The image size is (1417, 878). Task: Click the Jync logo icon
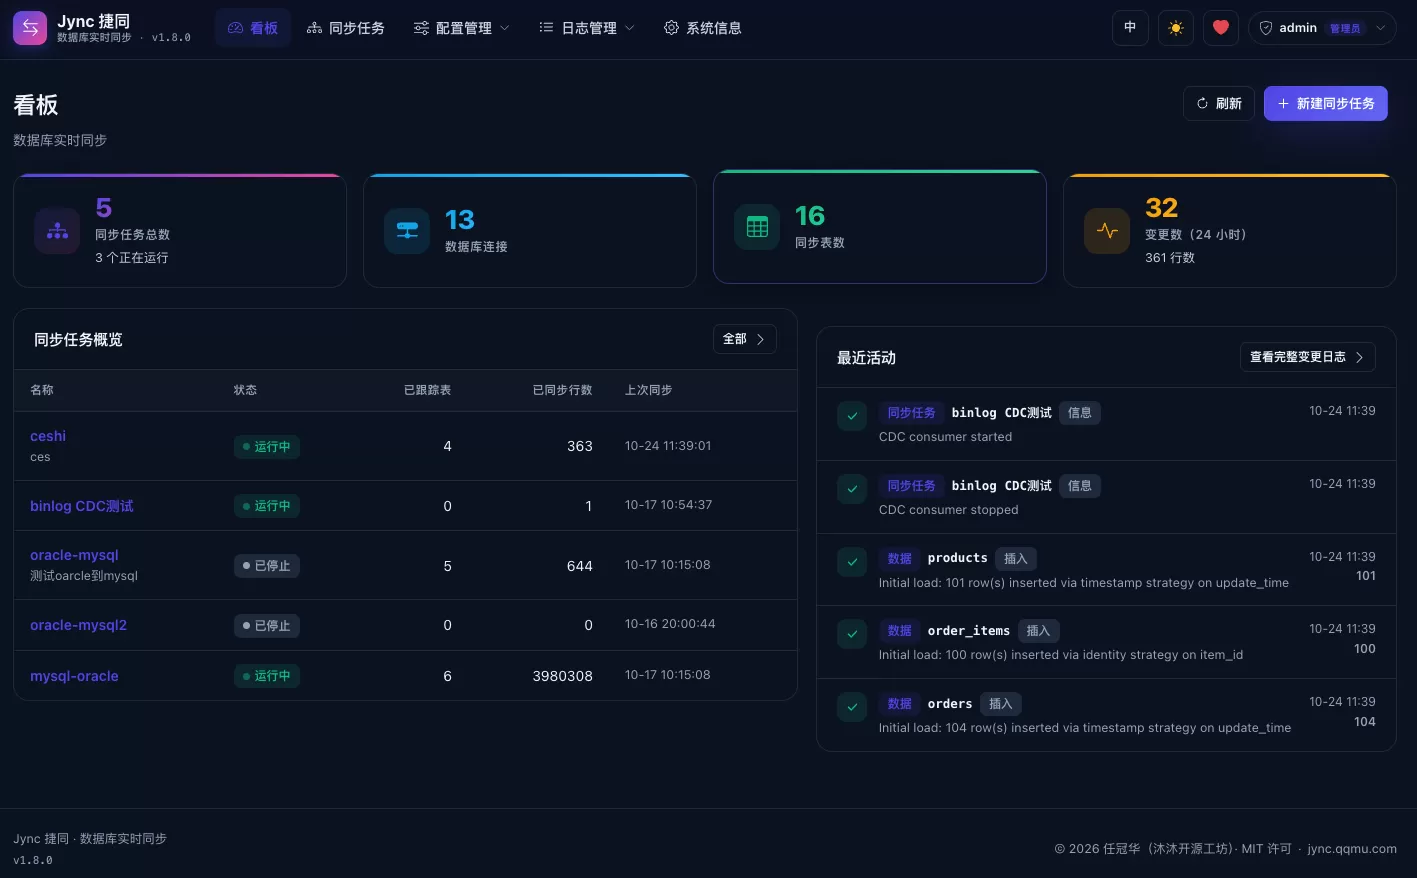[x=30, y=28]
